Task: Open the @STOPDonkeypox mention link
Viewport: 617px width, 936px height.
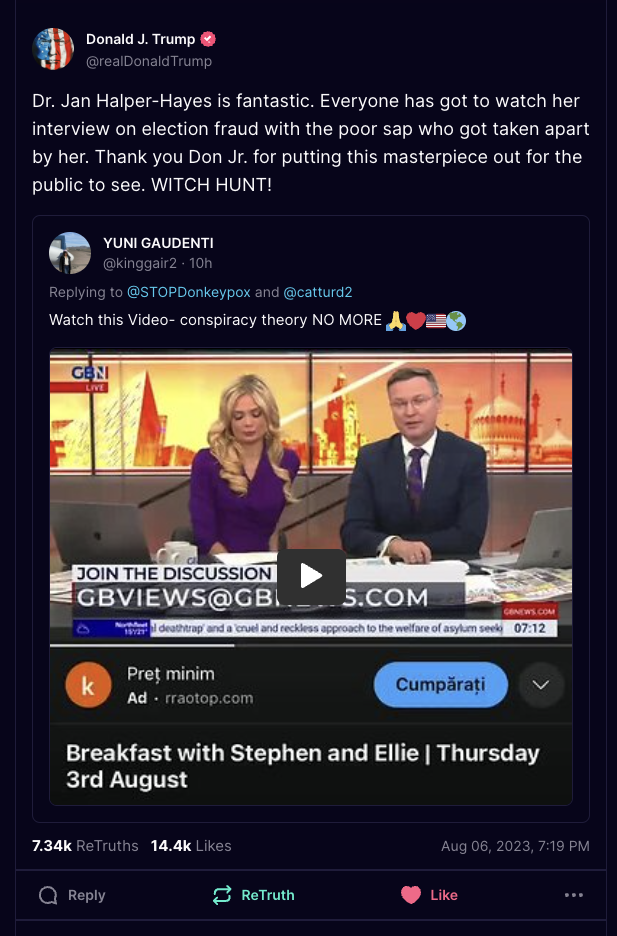Action: click(x=189, y=292)
